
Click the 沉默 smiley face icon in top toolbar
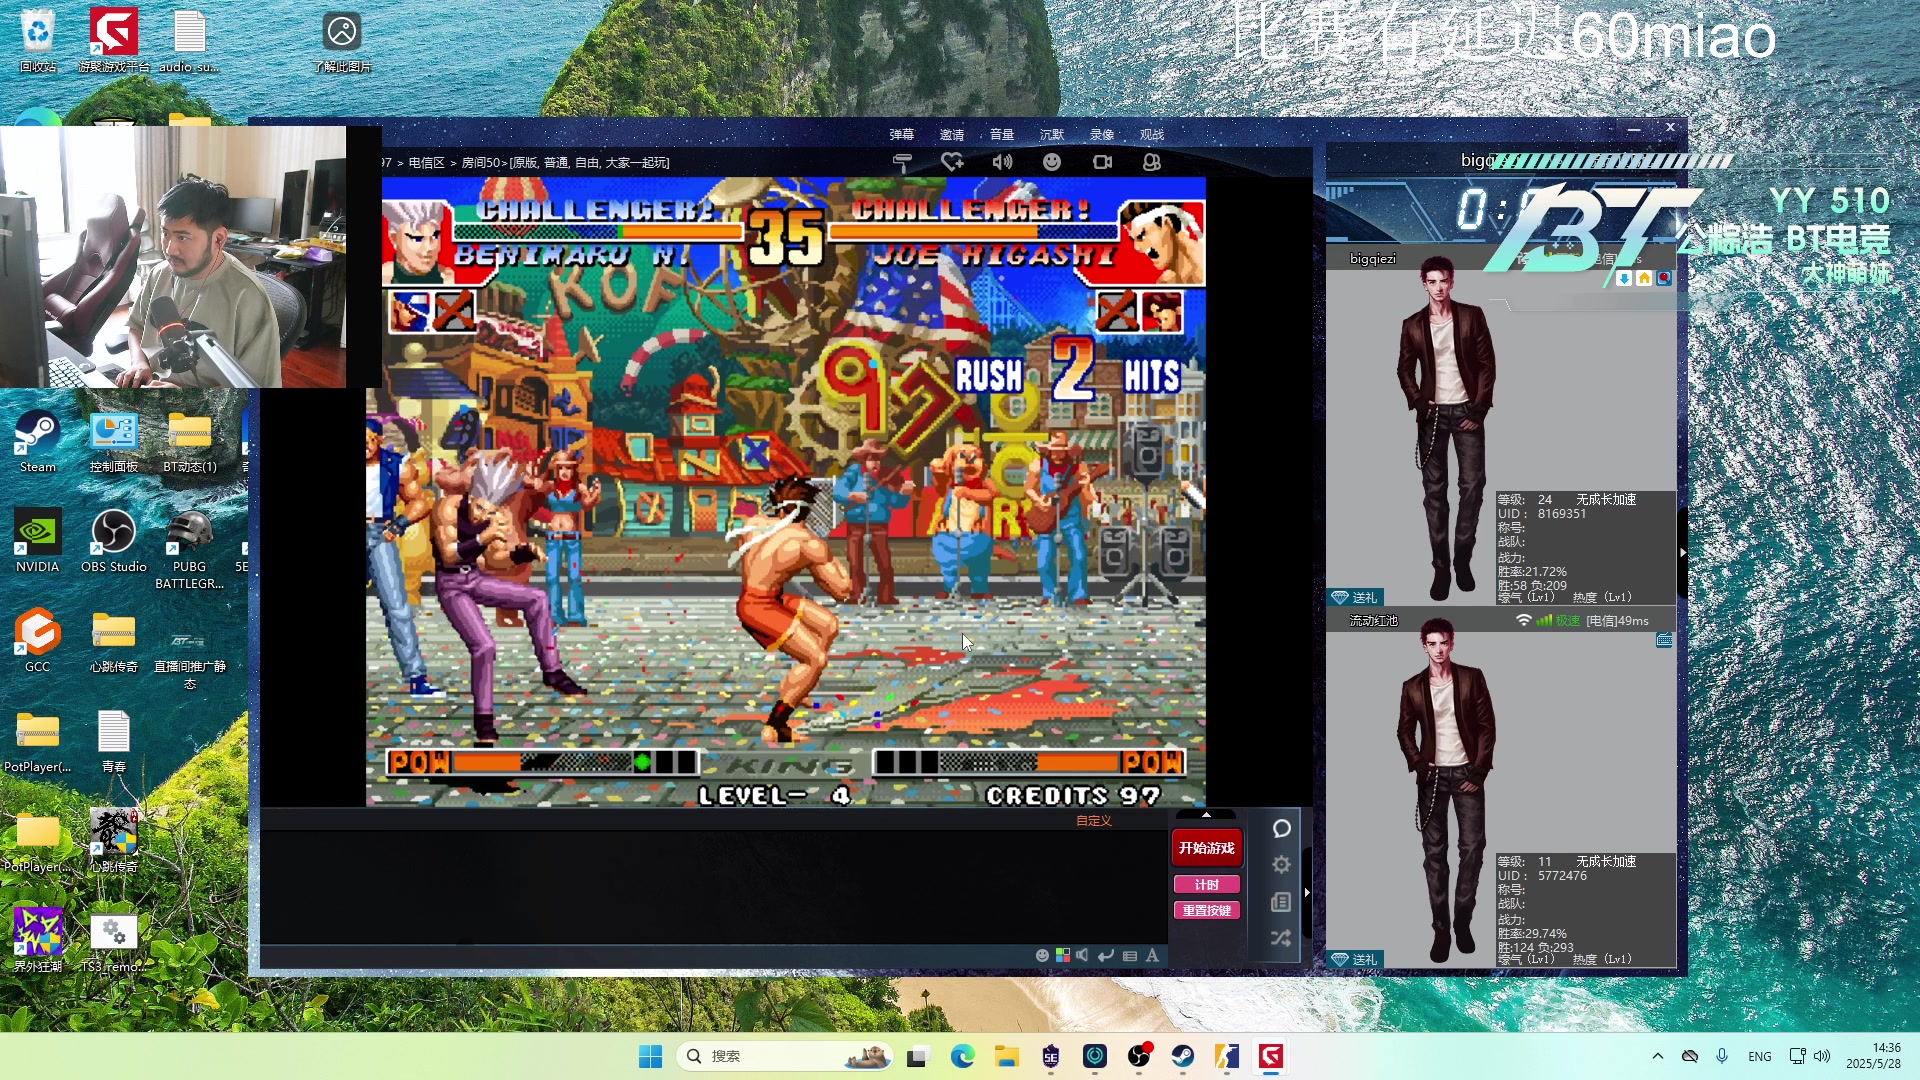[x=1052, y=162]
